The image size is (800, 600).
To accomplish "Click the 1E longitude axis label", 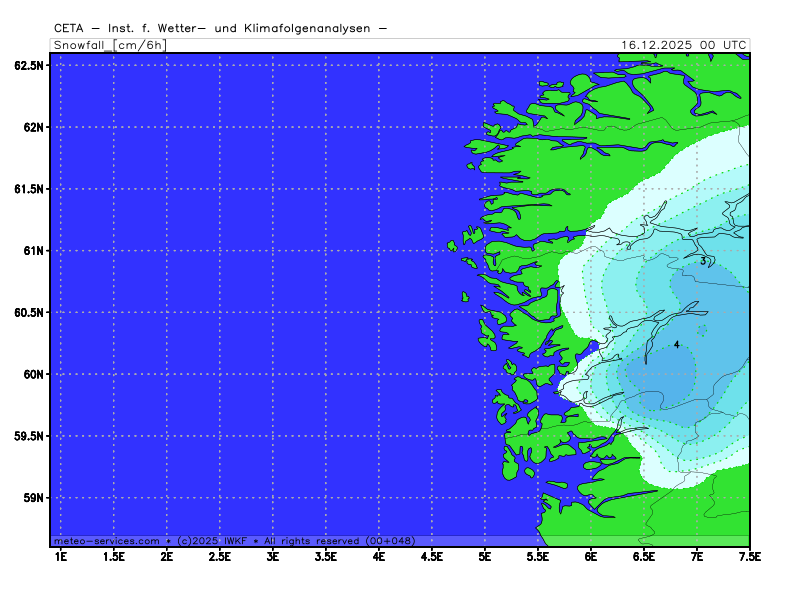I will point(61,556).
